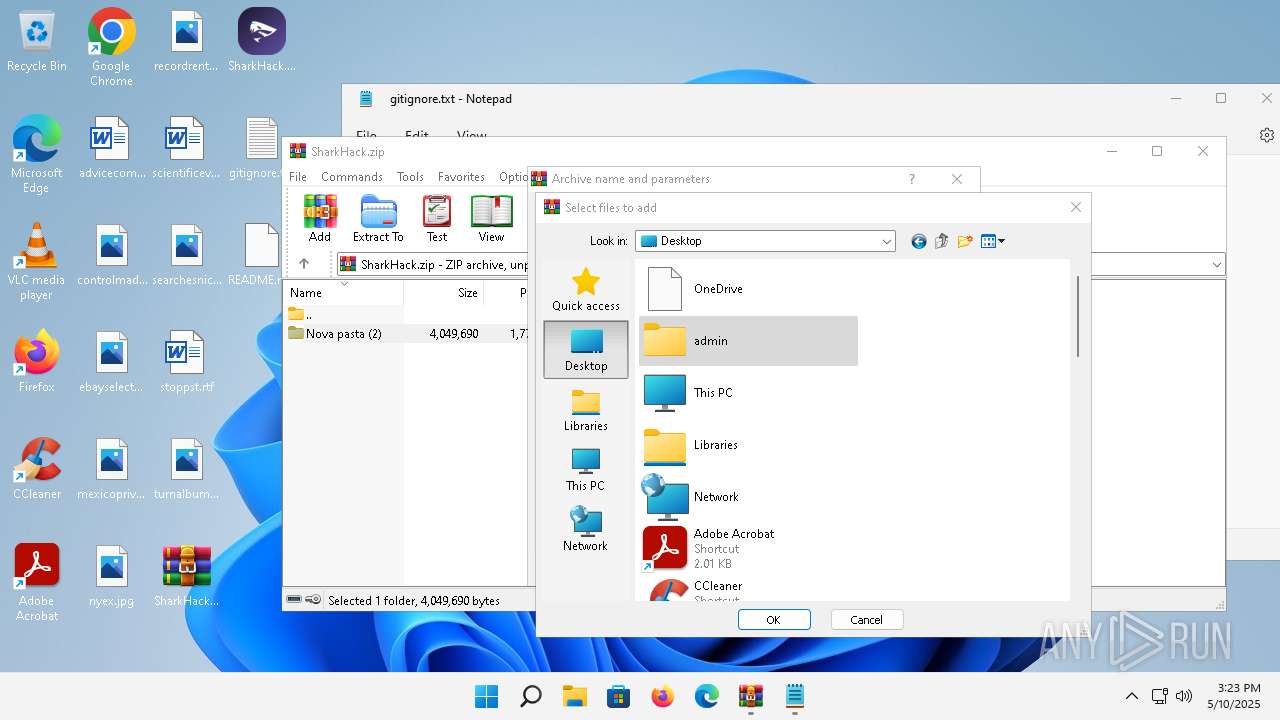1280x720 pixels.
Task: Click the up-one-level folder icon in the dialog
Action: click(x=941, y=241)
